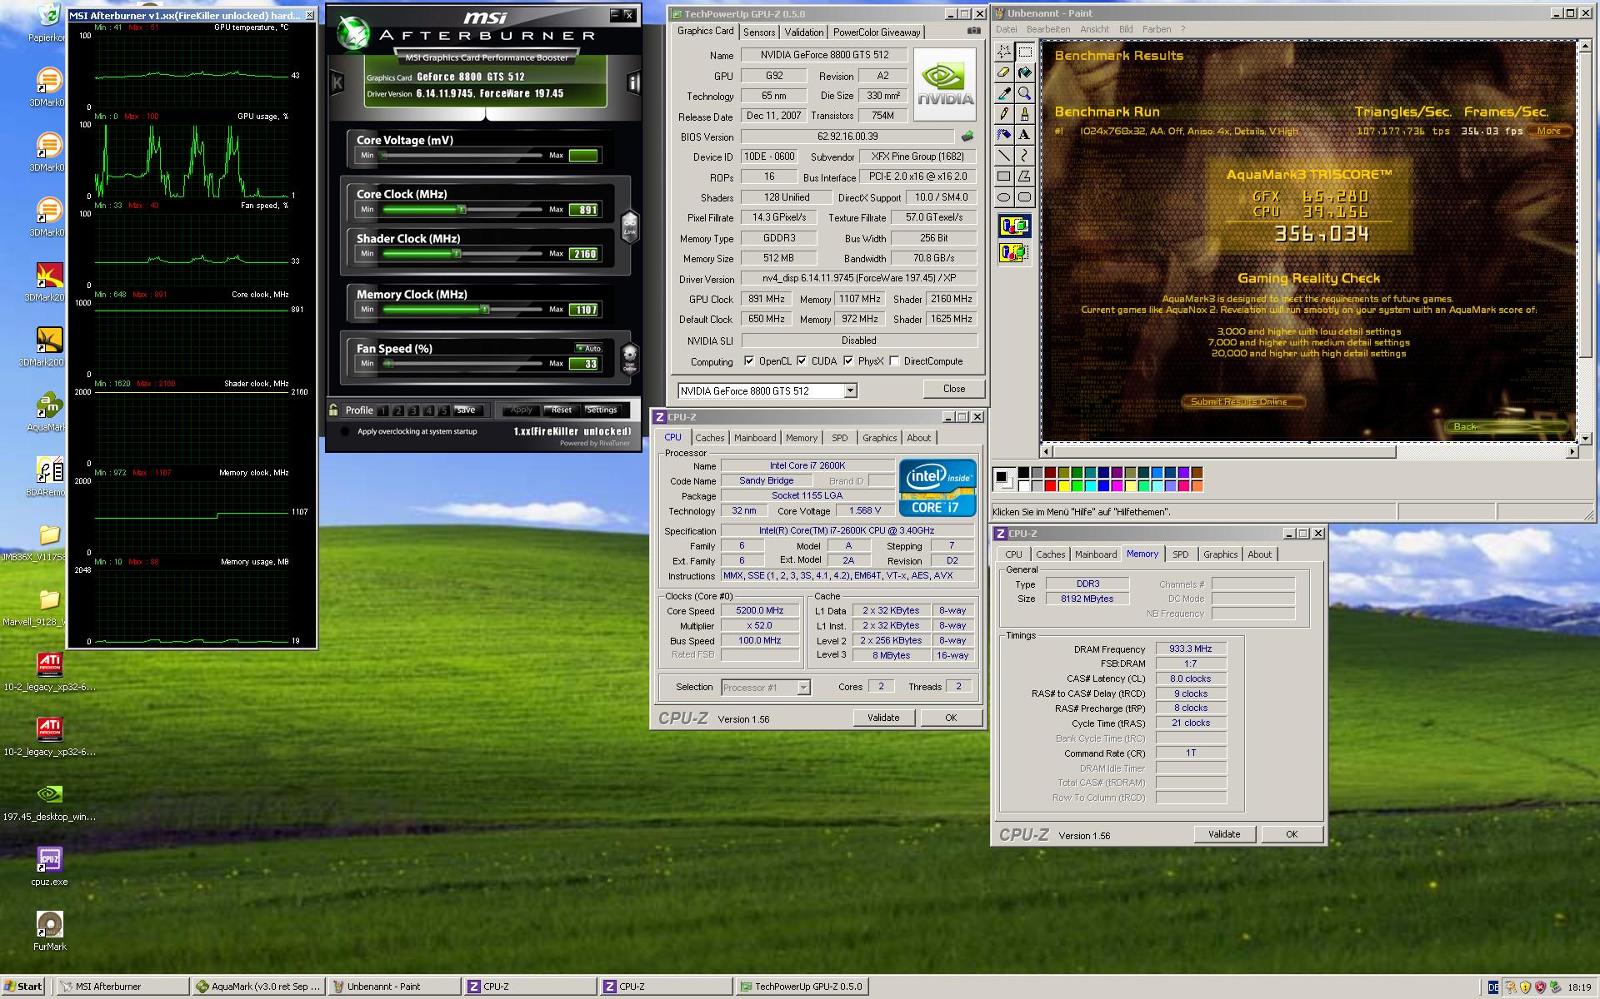Click OK in the CPU-Z Memory window
This screenshot has height=999, width=1600.
(1291, 834)
